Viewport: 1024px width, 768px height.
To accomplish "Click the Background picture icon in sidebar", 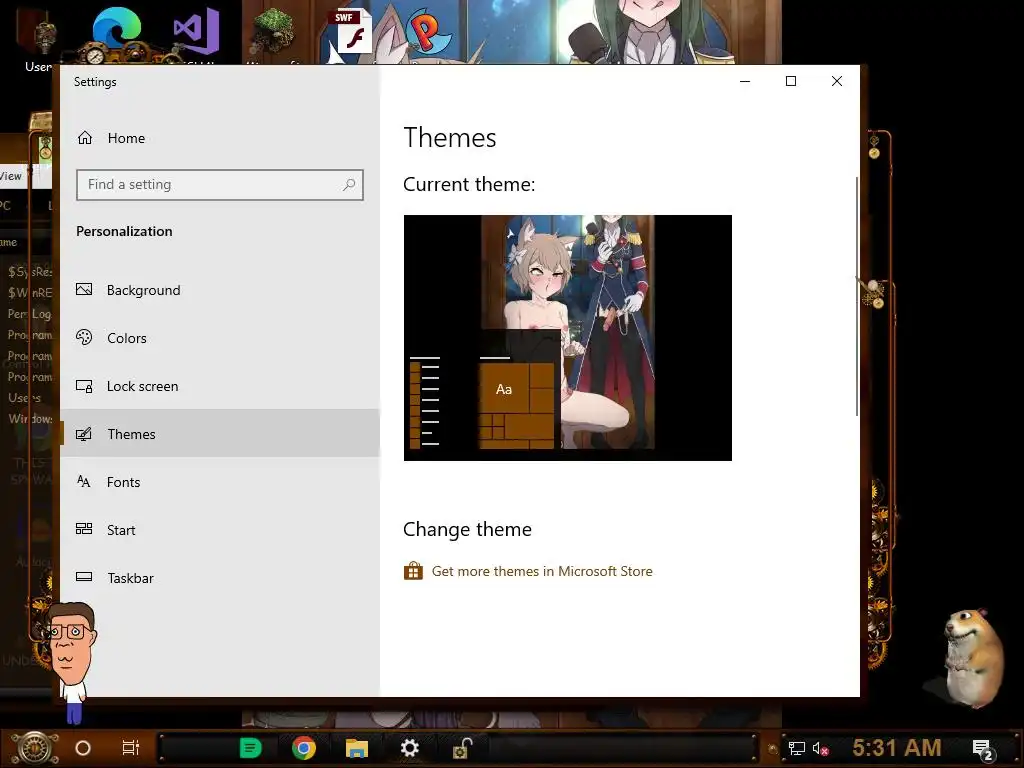I will (x=84, y=289).
